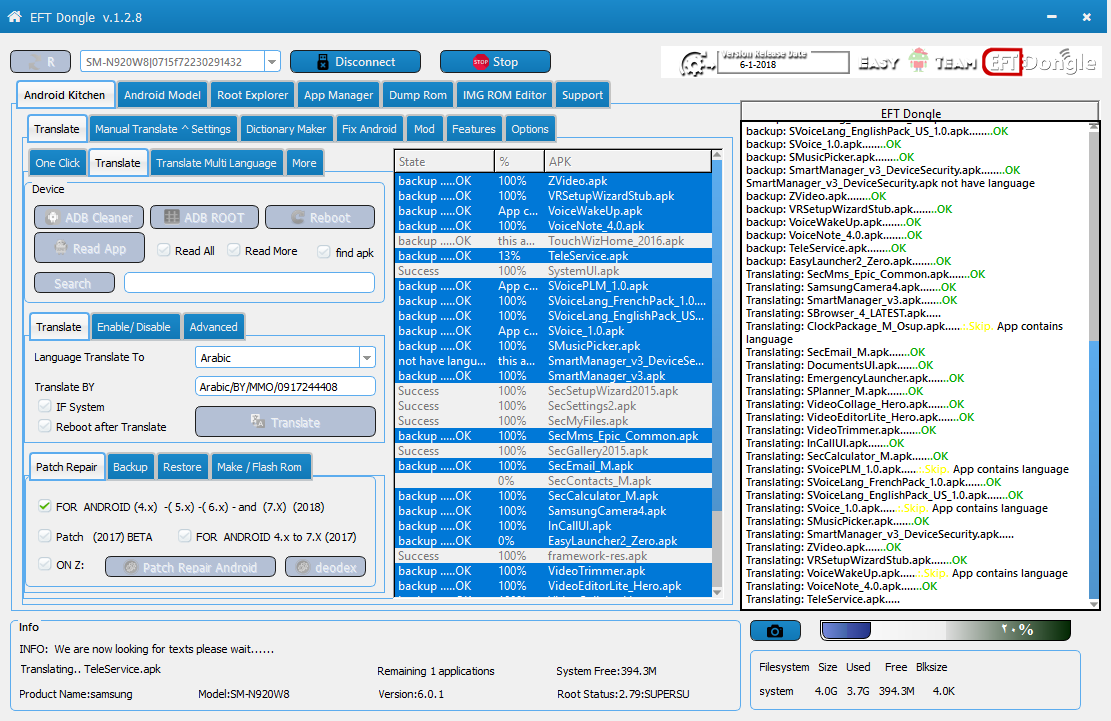Click the refresh R button
The height and width of the screenshot is (721, 1111).
(40, 62)
